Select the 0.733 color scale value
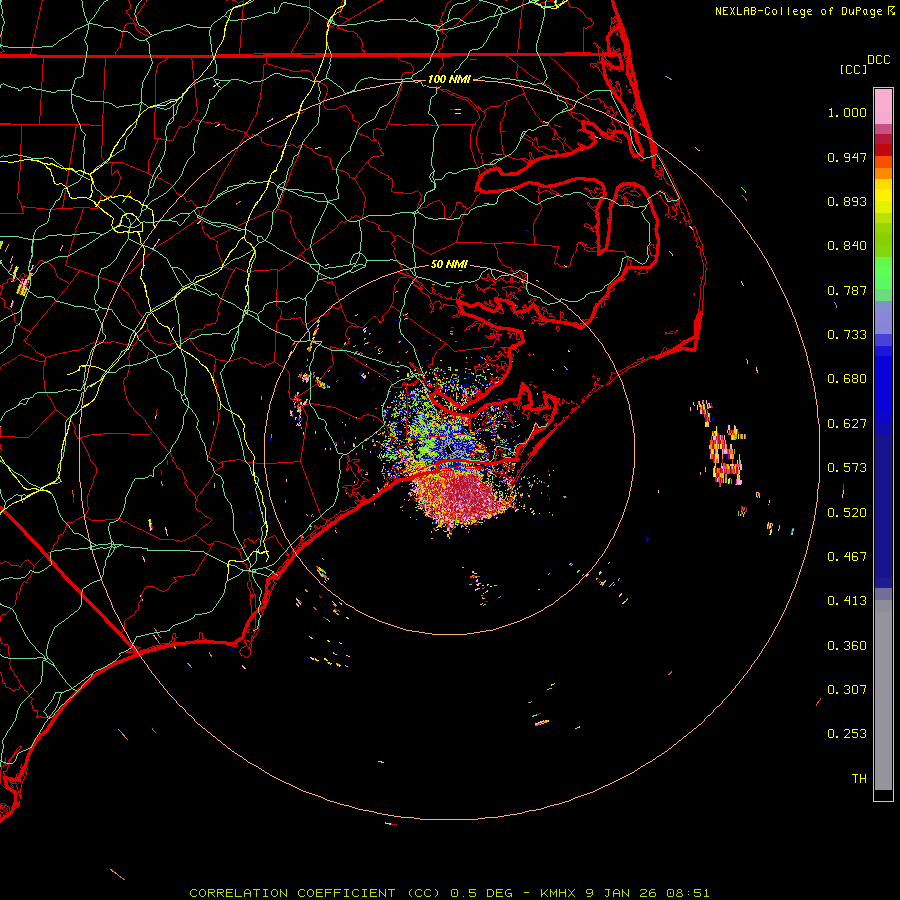Screen dimensions: 900x900 847,335
